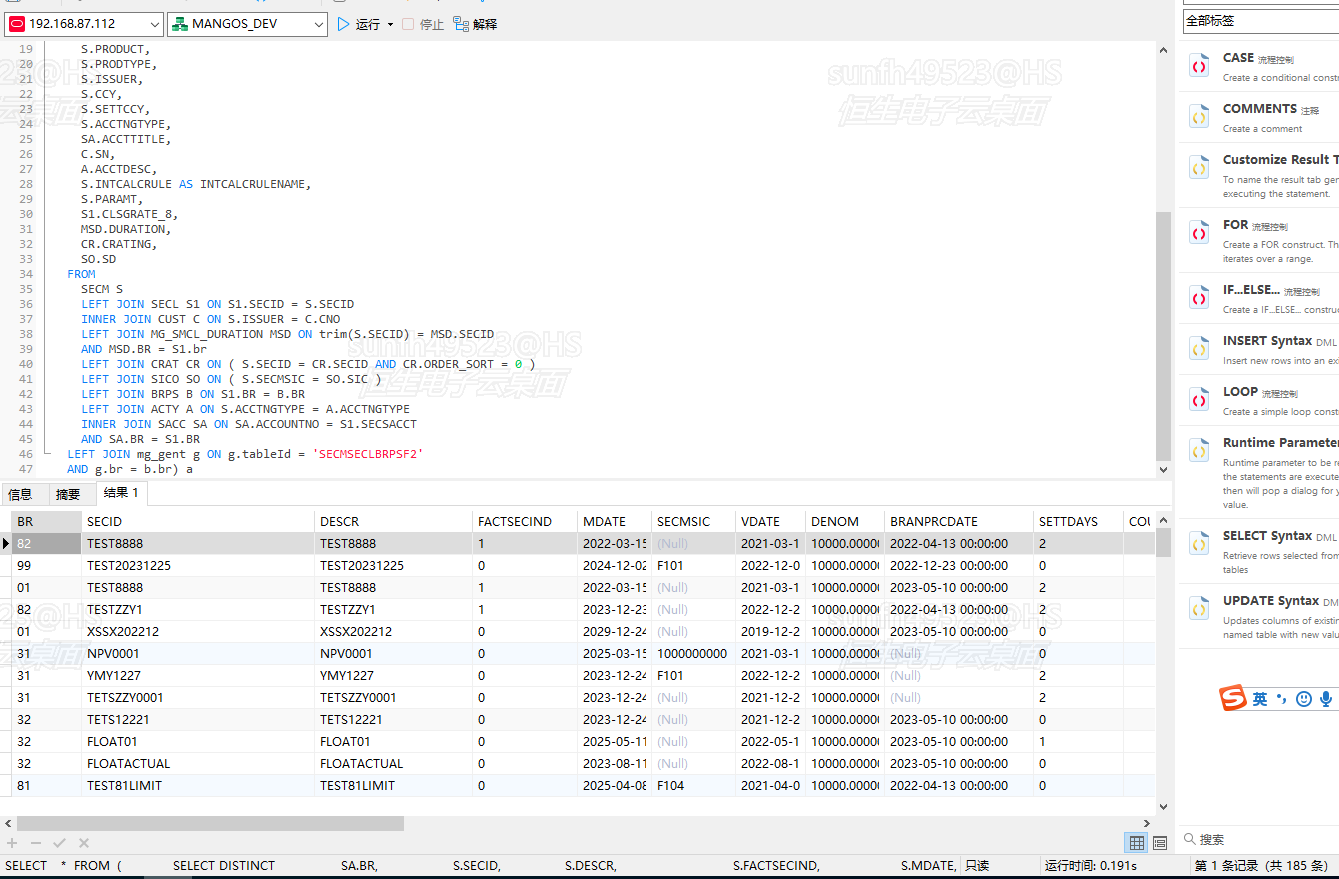This screenshot has width=1339, height=879.
Task: Expand the Run button dropdown arrow
Action: point(390,24)
